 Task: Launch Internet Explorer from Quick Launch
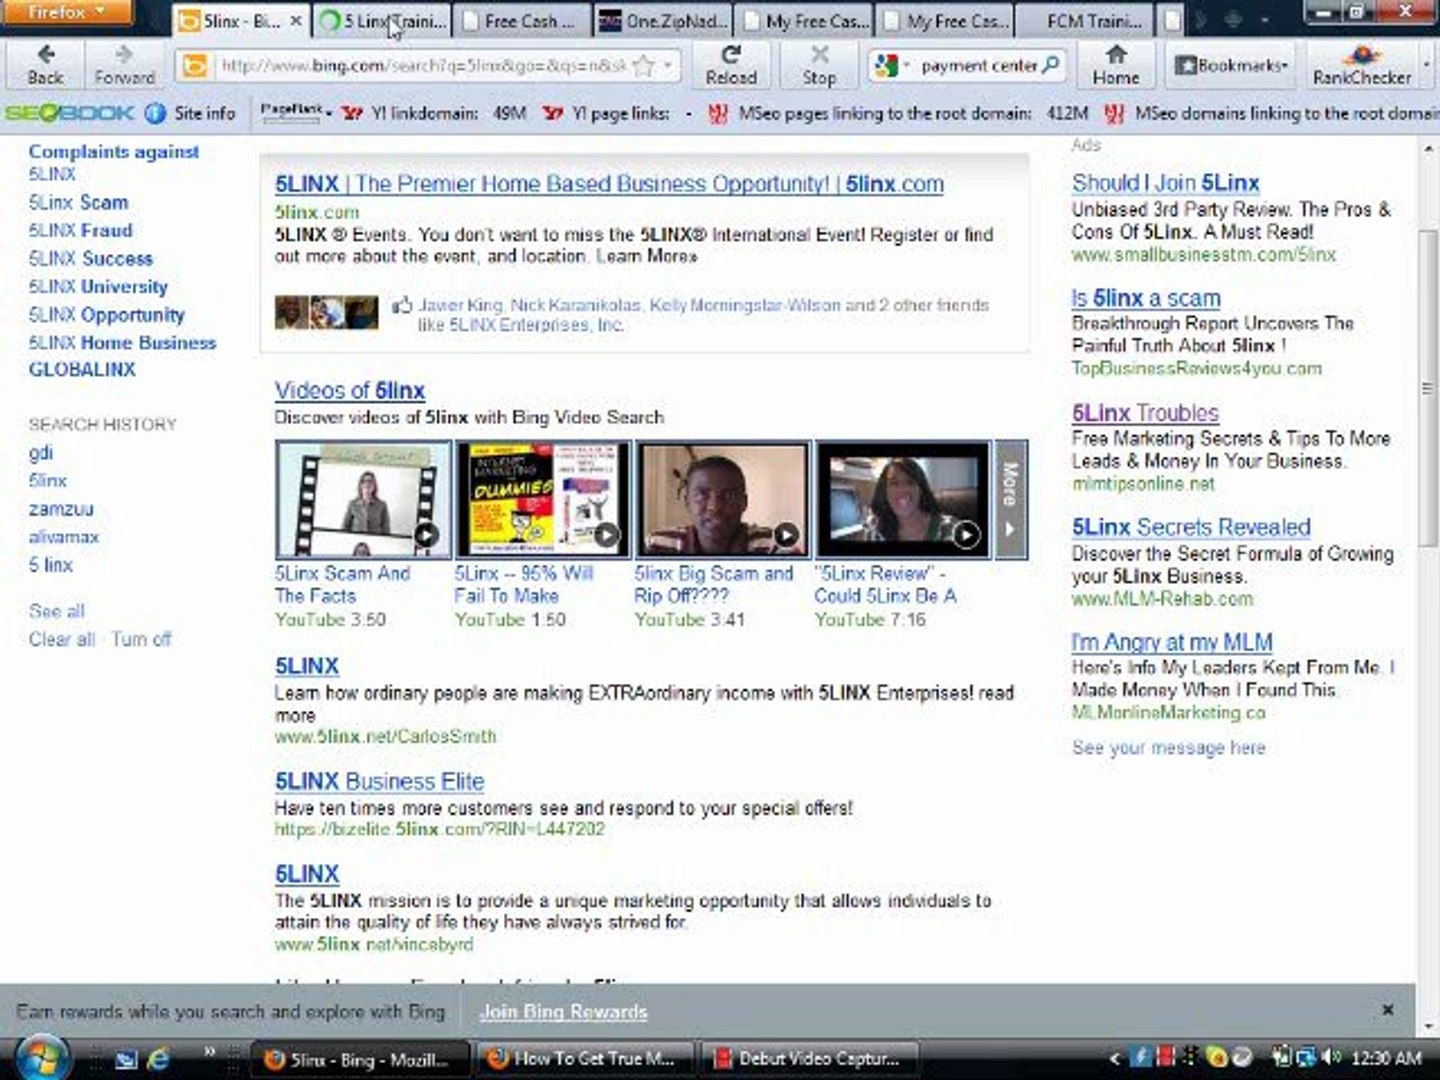(x=158, y=1058)
